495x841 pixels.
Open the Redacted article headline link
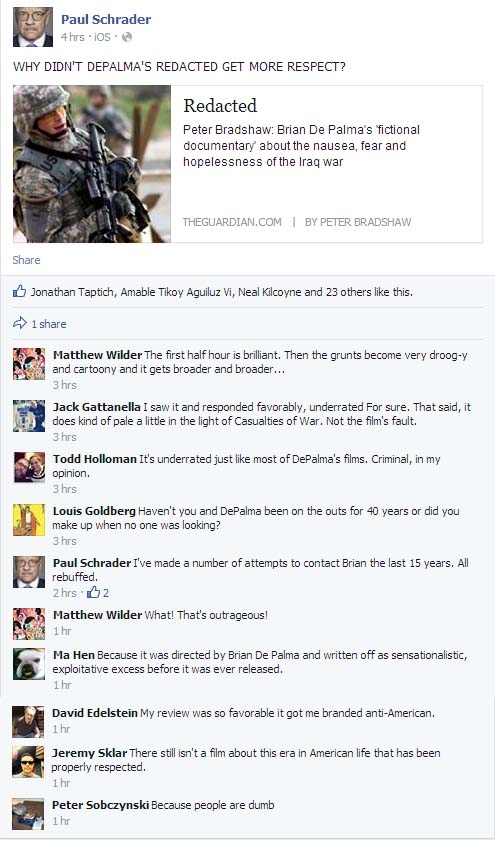coord(220,105)
